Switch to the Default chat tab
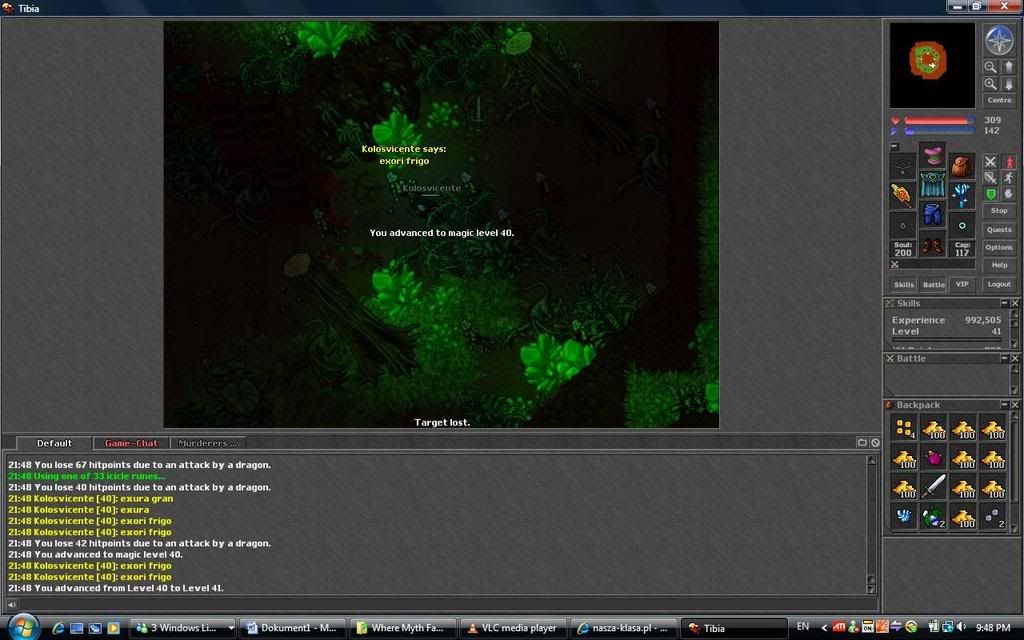The height and width of the screenshot is (640, 1024). (x=54, y=443)
